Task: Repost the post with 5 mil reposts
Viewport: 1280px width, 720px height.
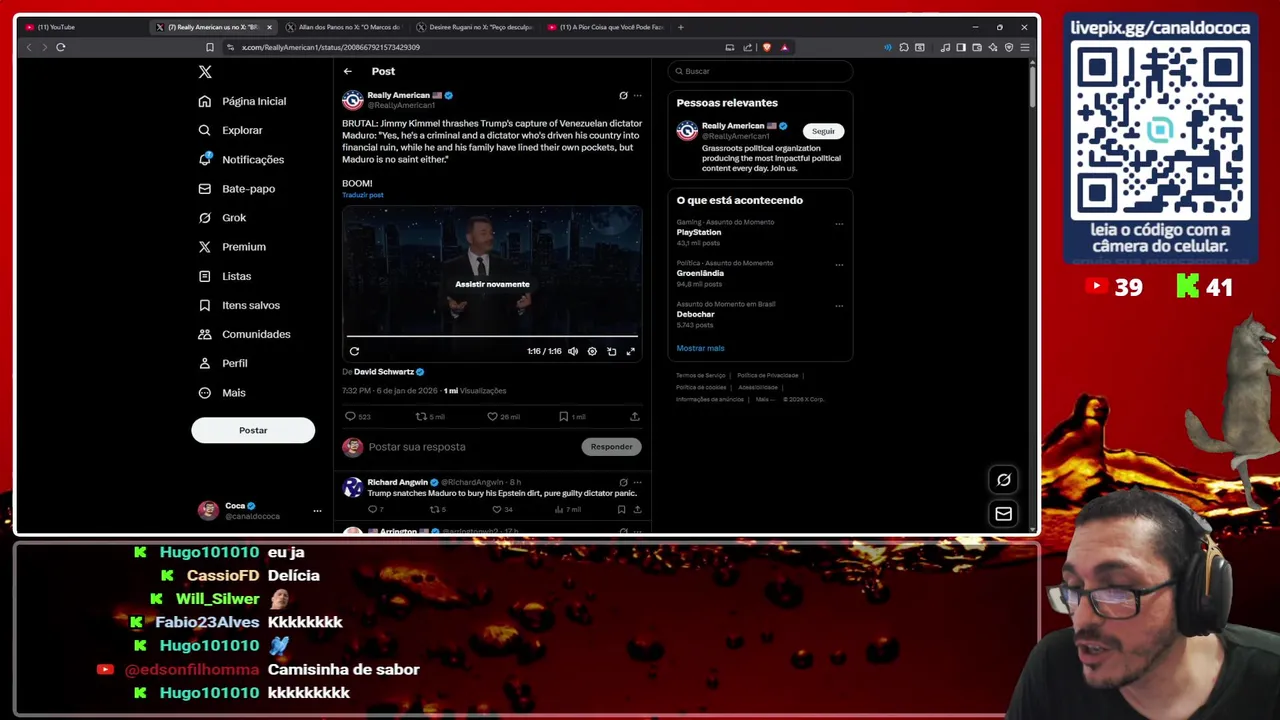Action: 430,416
